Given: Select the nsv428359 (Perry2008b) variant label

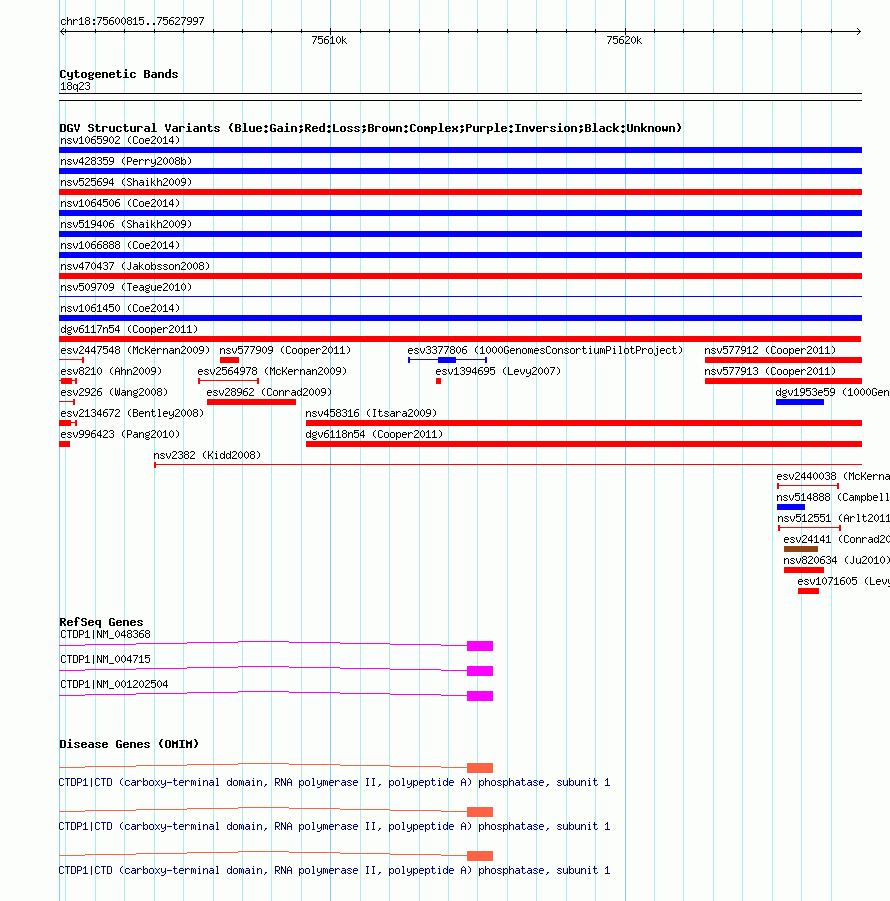Looking at the screenshot, I should point(126,161).
